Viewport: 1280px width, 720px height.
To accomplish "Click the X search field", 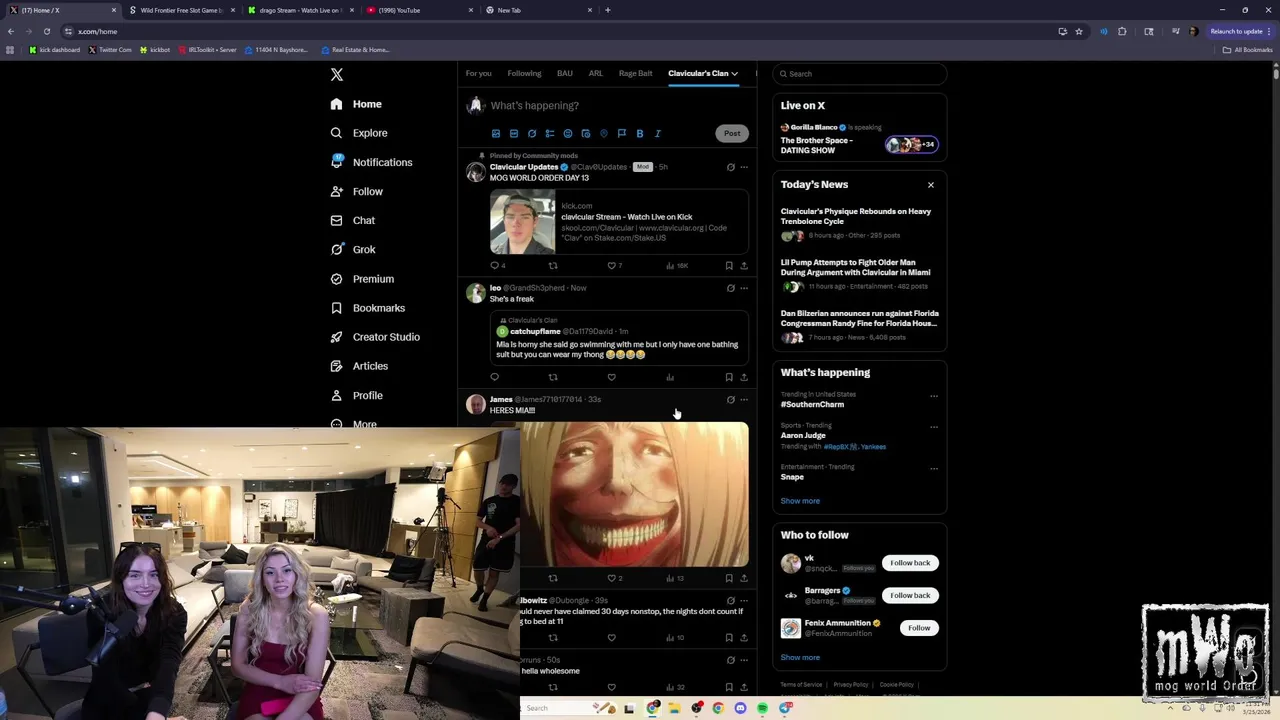I will click(860, 73).
